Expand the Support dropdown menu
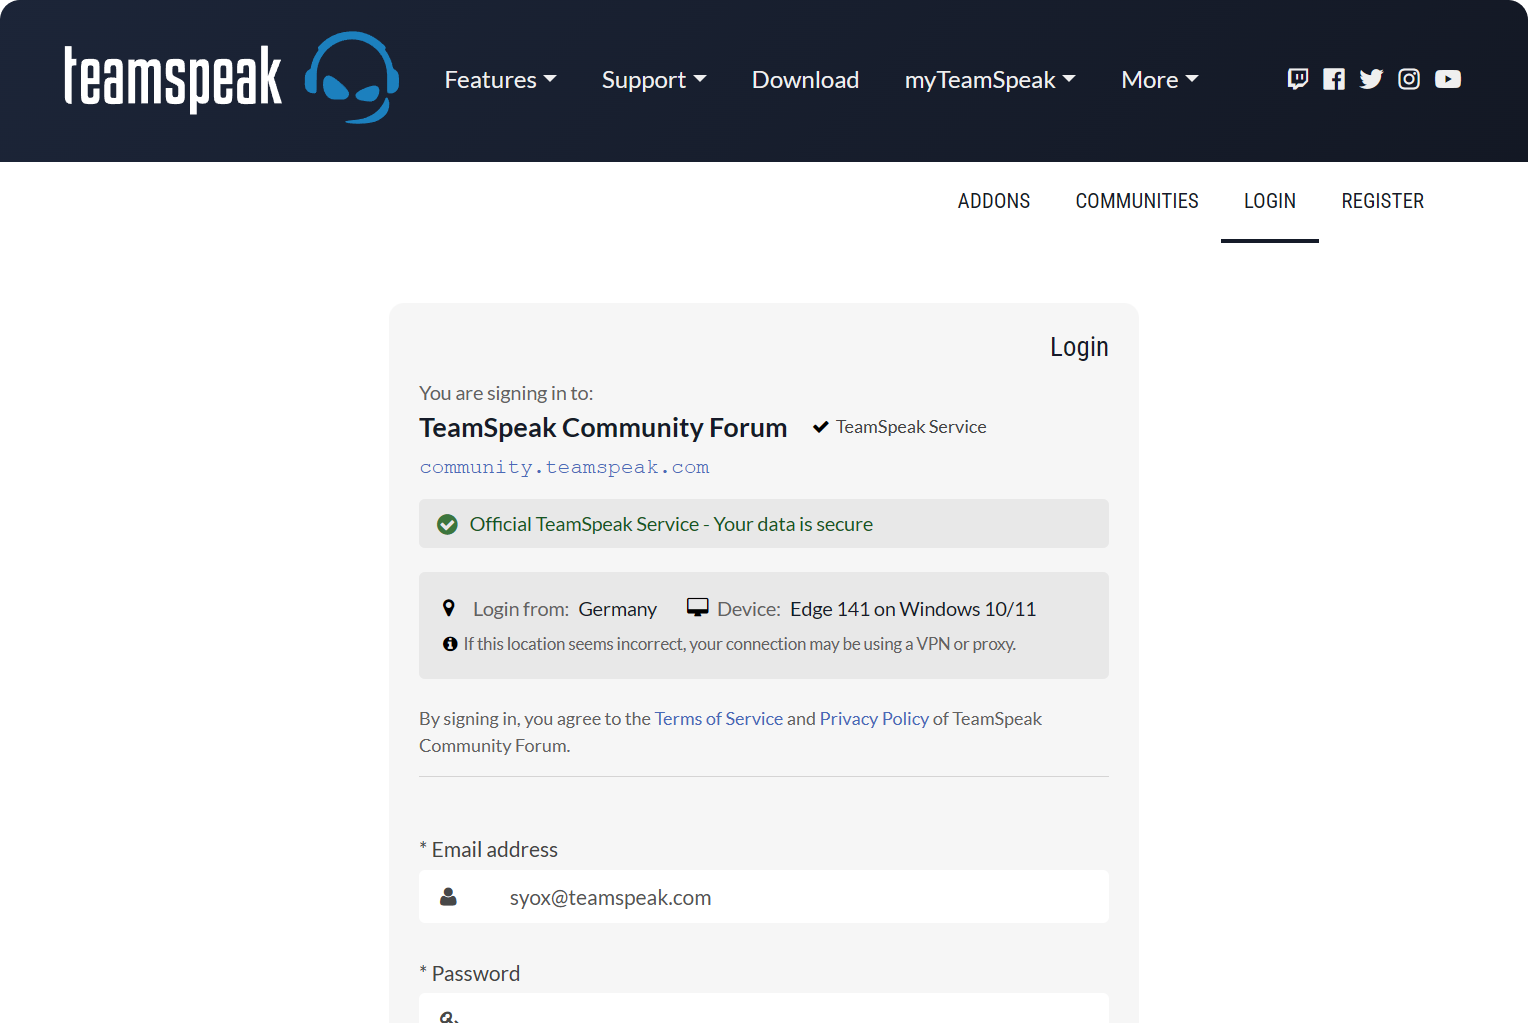 pyautogui.click(x=654, y=80)
